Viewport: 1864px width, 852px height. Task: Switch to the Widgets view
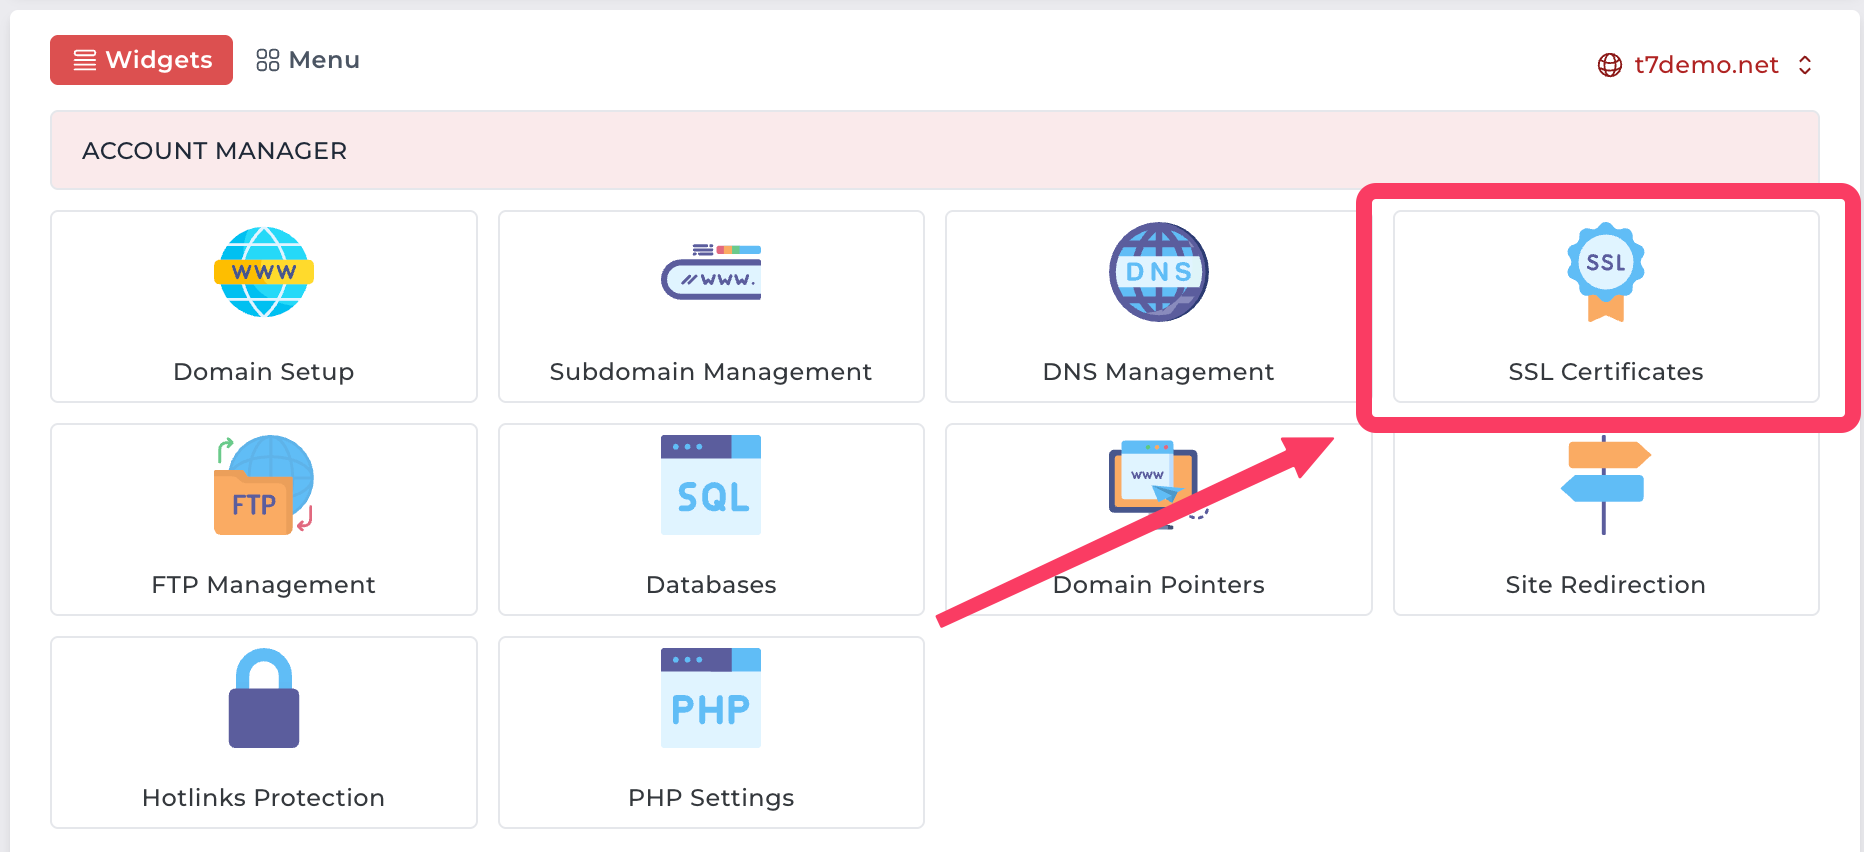click(x=142, y=60)
